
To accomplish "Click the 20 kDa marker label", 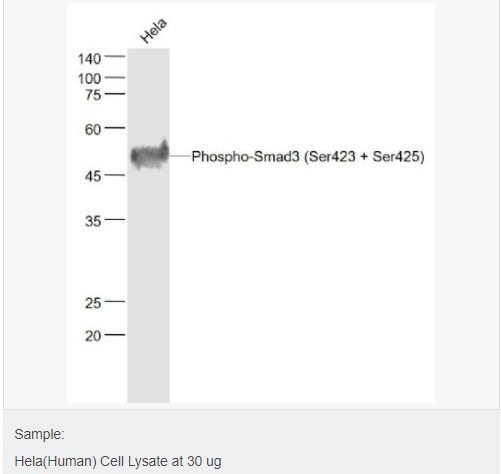I will pos(93,336).
